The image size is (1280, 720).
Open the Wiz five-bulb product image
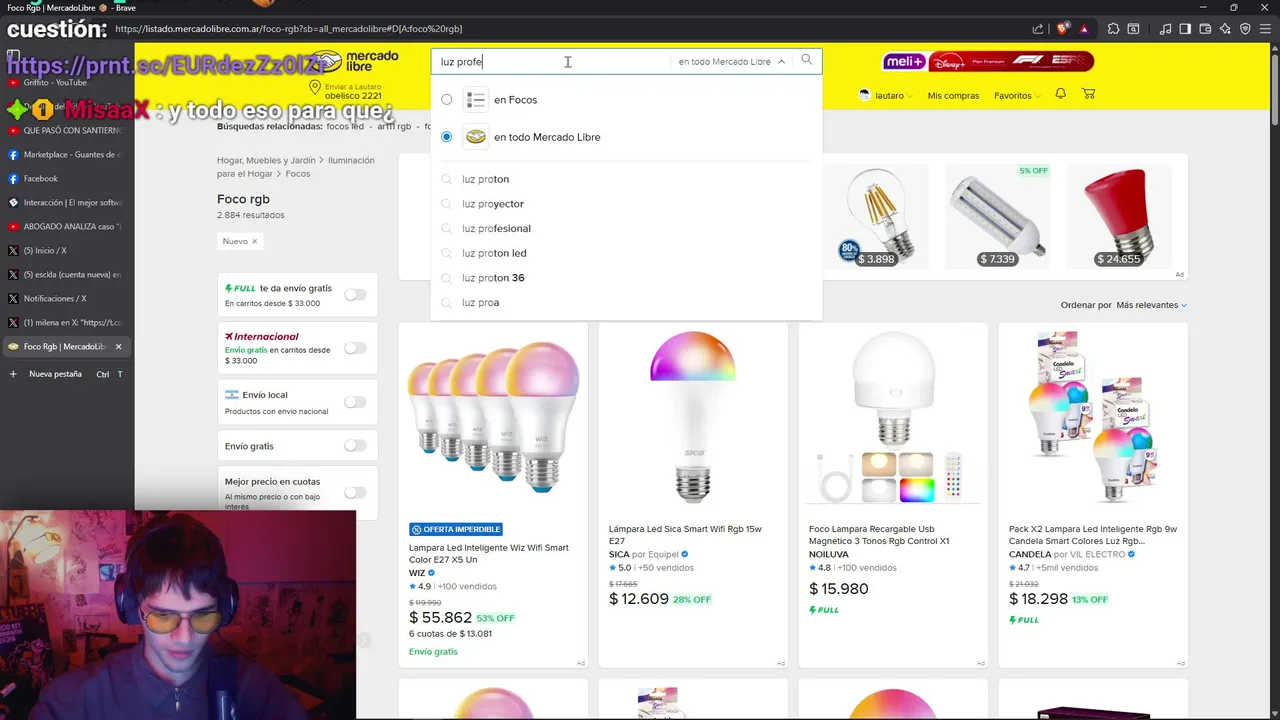(x=494, y=418)
